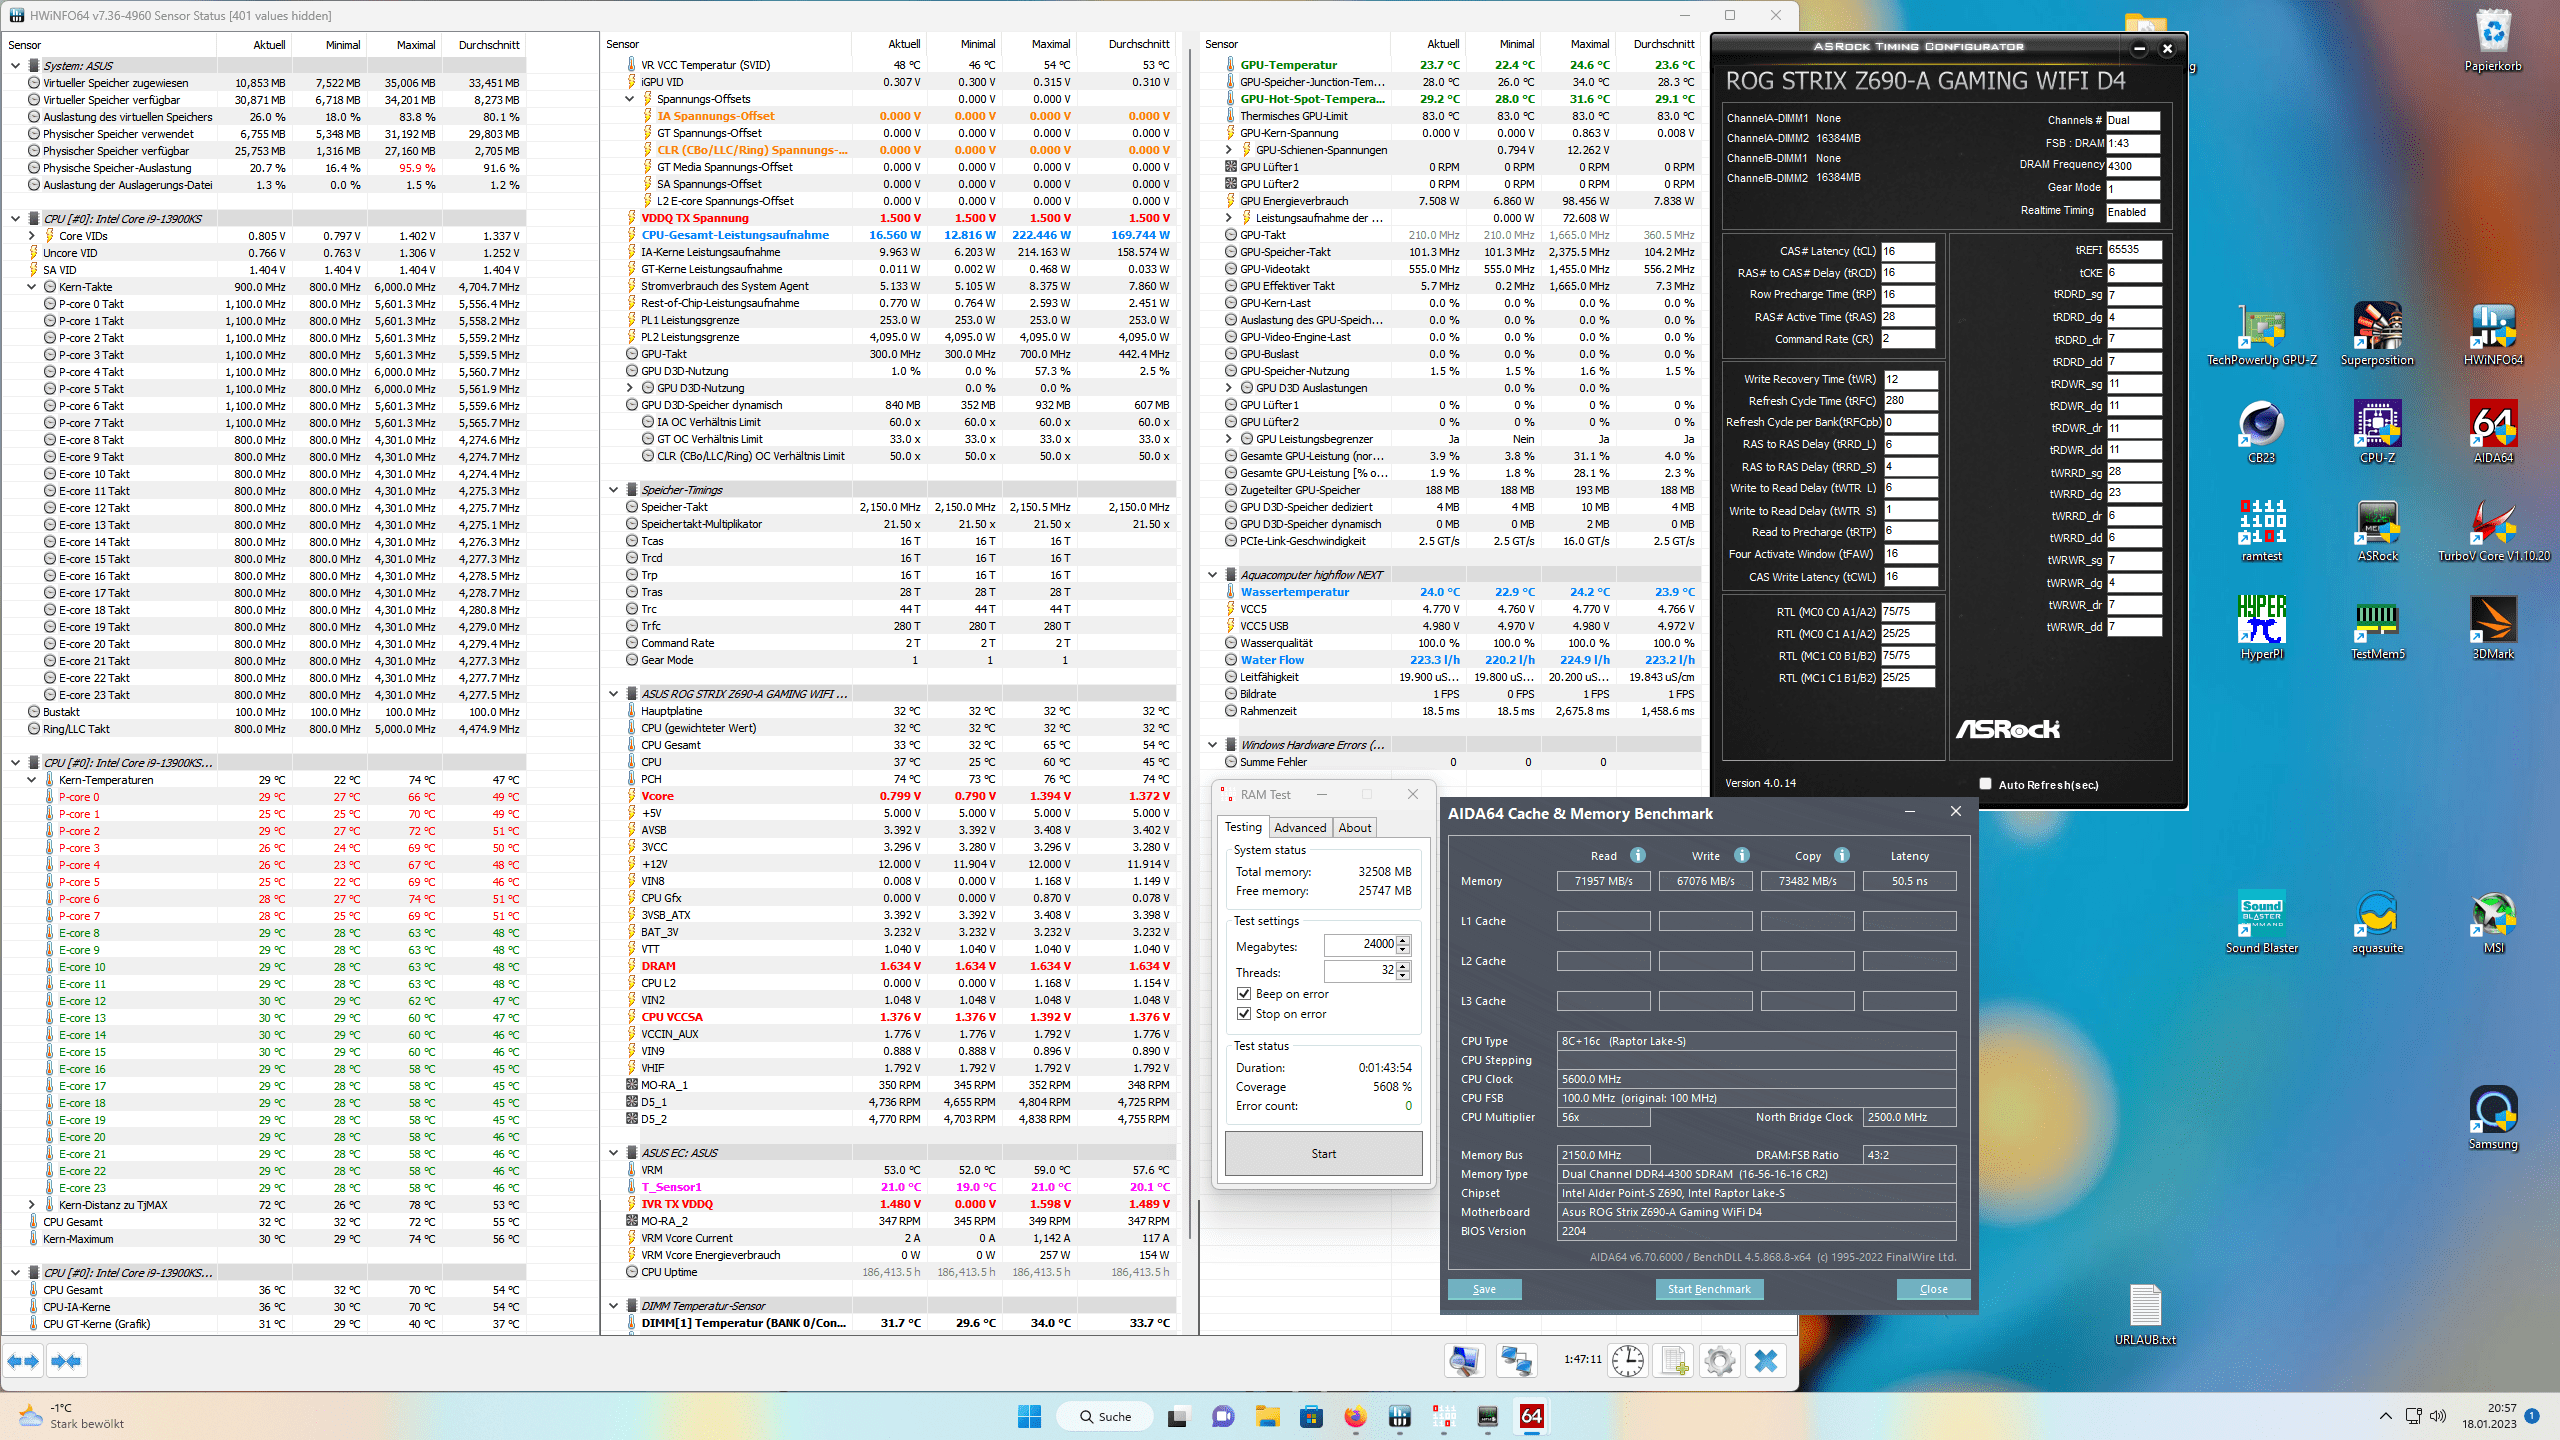
Task: Expand Kern-Distanz zu TjMAX node
Action: point(32,1205)
